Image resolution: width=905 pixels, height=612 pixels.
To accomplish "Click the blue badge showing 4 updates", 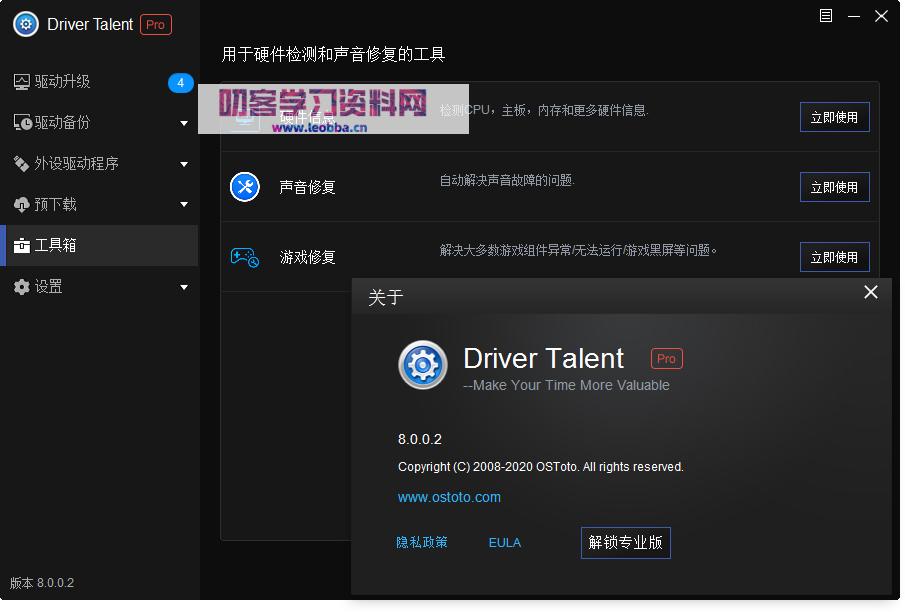I will pos(180,84).
